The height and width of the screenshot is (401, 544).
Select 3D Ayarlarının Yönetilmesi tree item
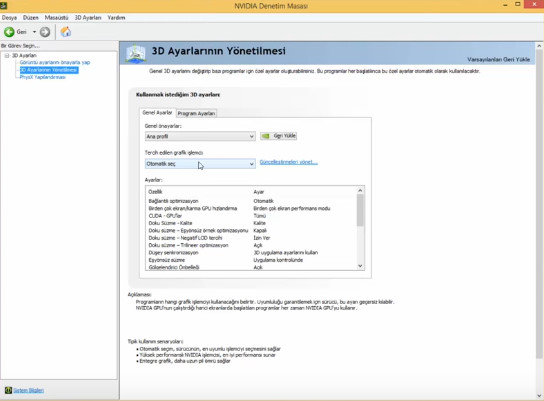[x=49, y=70]
